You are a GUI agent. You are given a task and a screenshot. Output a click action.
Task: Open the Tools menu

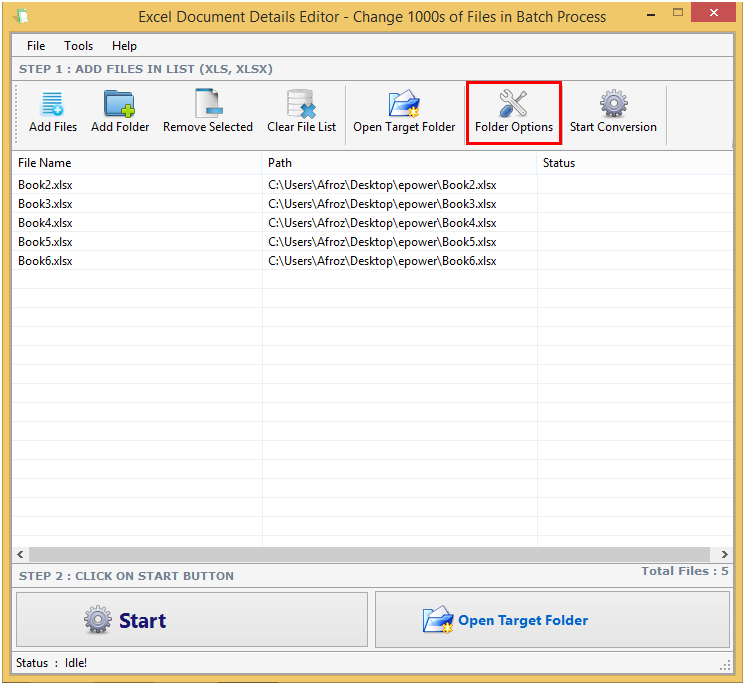tap(78, 46)
